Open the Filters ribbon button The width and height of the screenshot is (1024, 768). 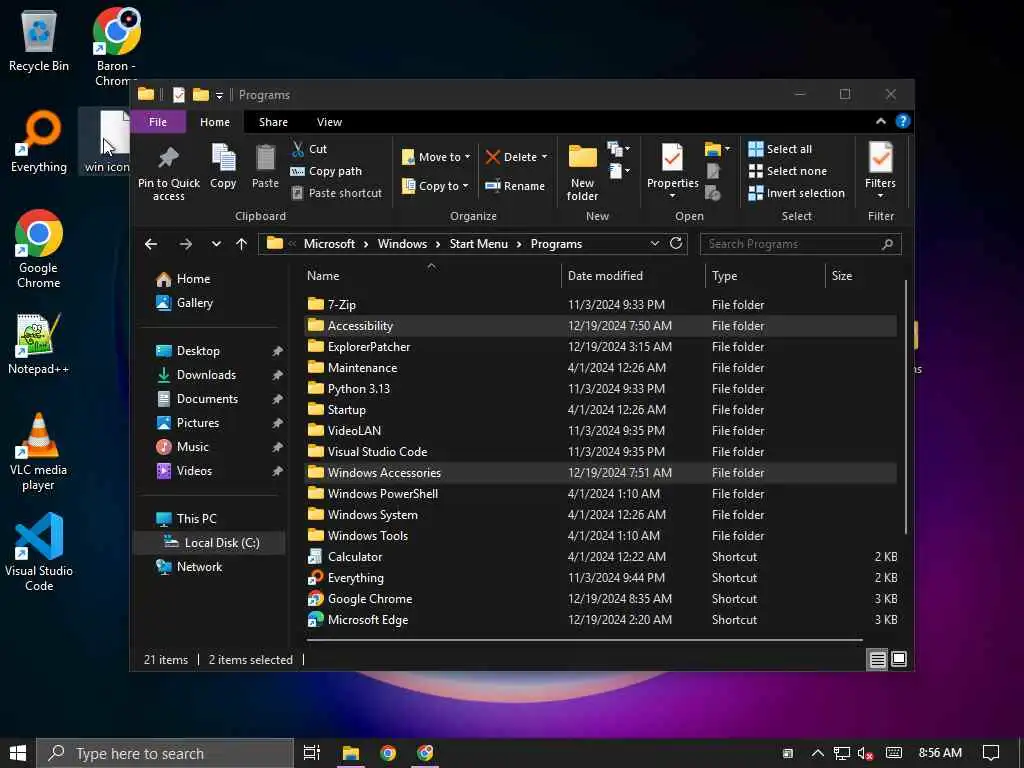click(x=880, y=171)
